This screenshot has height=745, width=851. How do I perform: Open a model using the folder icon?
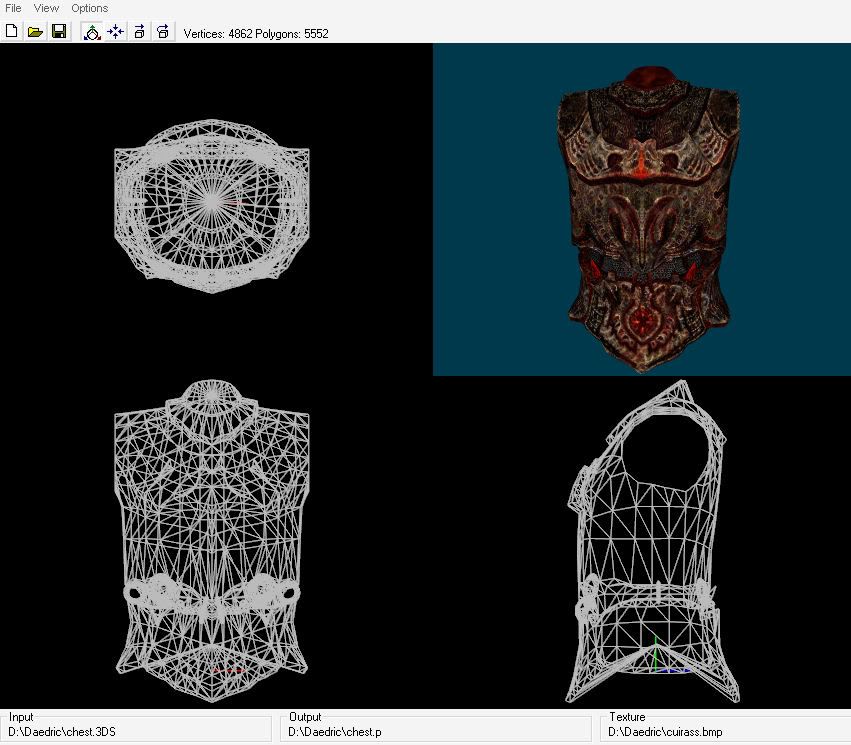[35, 32]
